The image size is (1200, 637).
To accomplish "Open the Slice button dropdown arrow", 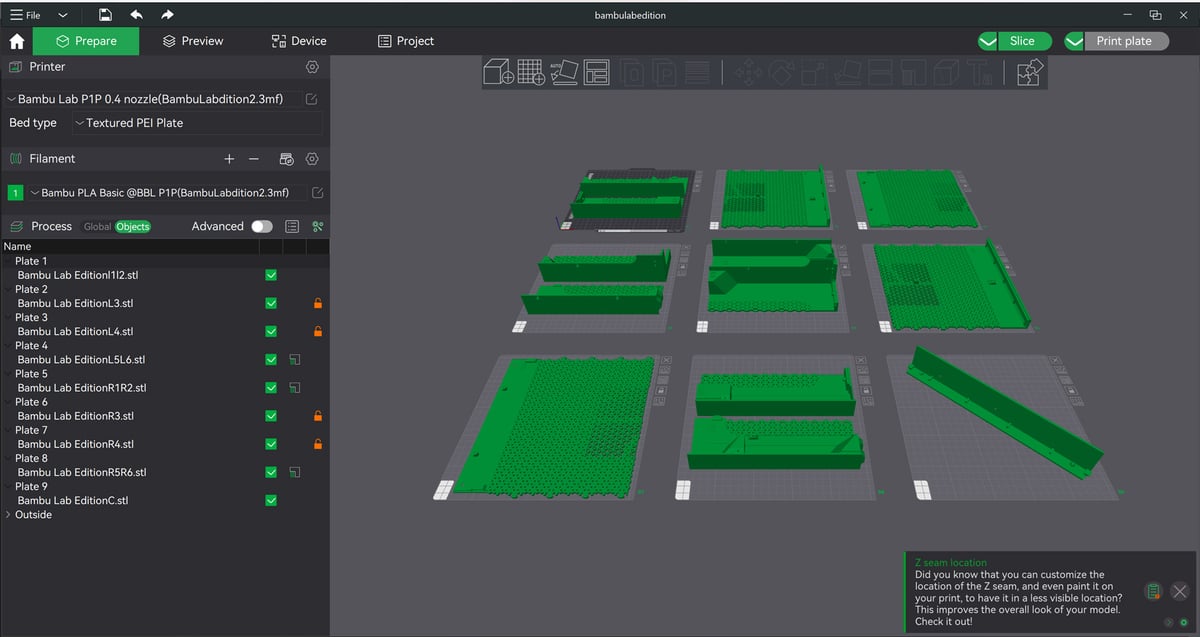I will [x=988, y=41].
